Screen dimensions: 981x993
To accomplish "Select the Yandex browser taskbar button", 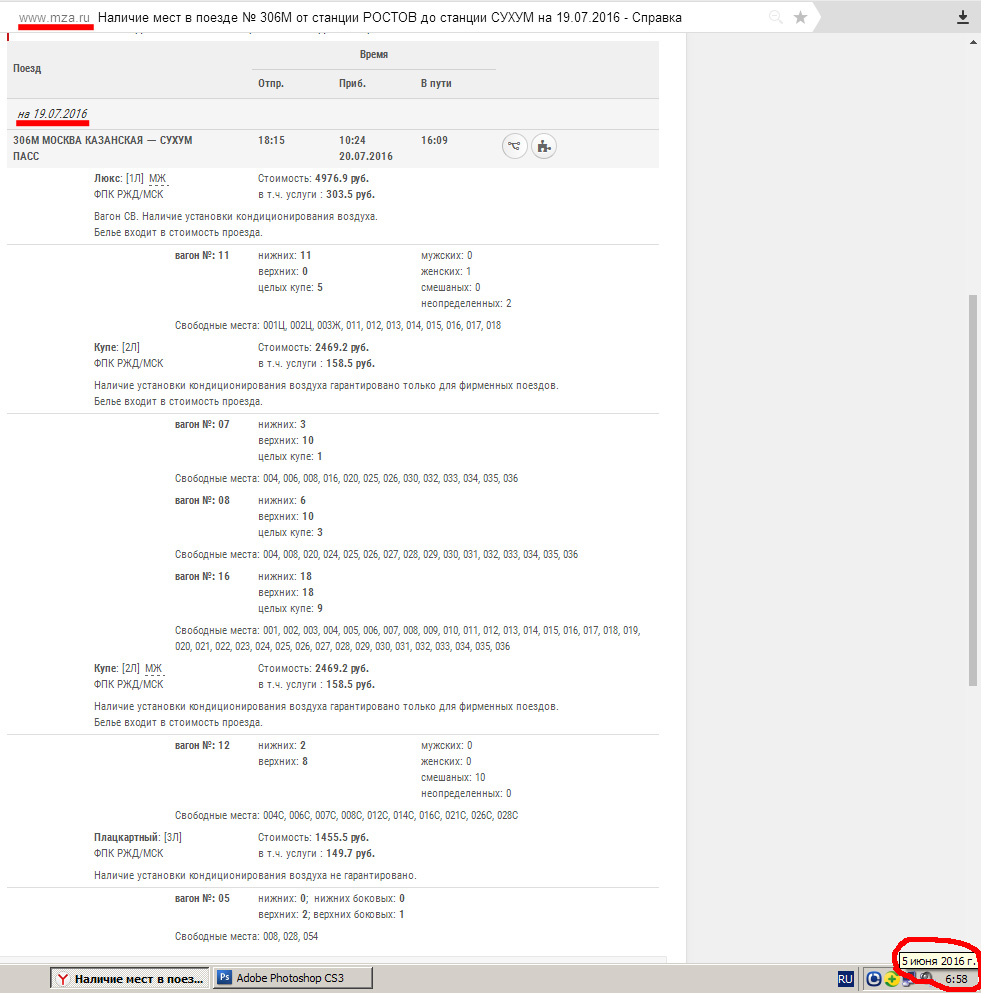I will (x=130, y=978).
